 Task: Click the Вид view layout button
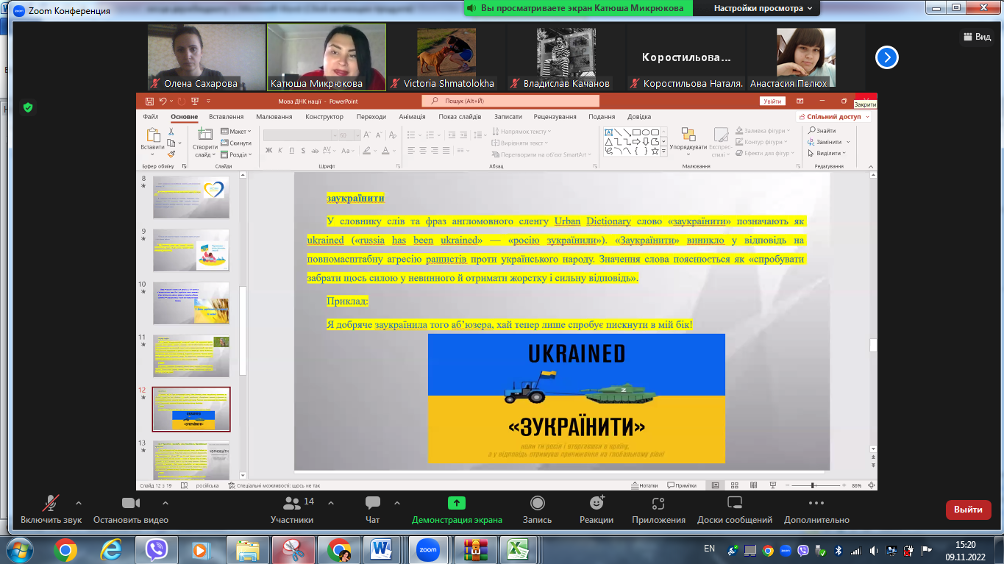(x=976, y=36)
